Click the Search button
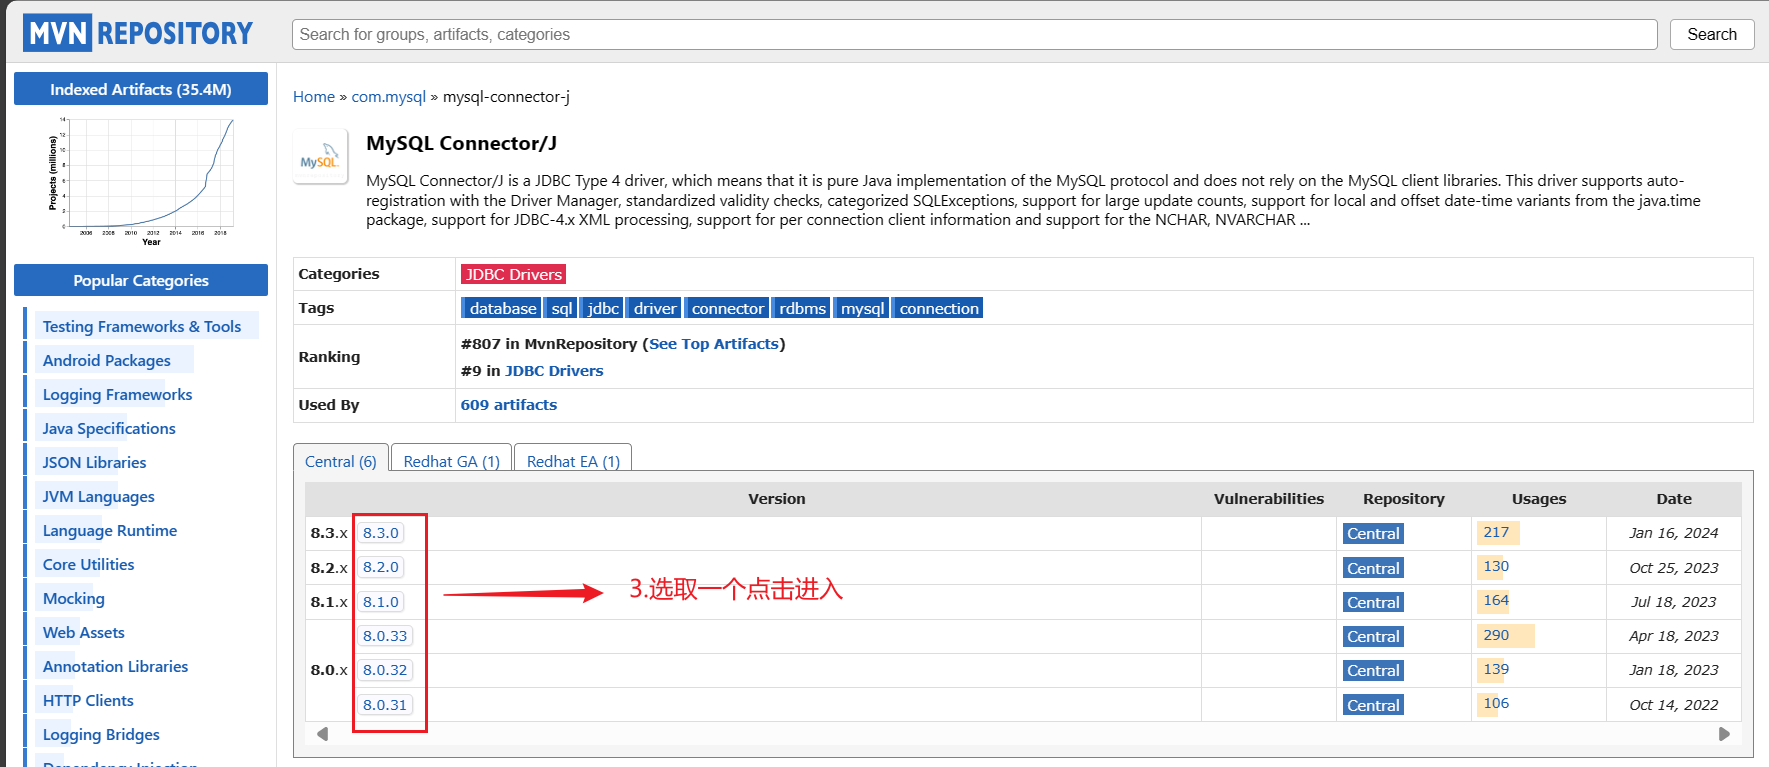 pyautogui.click(x=1711, y=34)
